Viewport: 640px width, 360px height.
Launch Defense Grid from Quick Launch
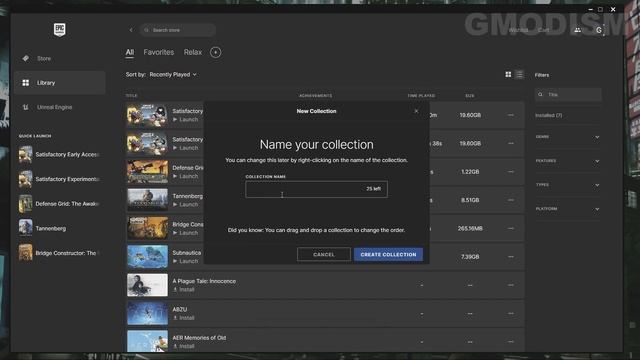[x=60, y=204]
